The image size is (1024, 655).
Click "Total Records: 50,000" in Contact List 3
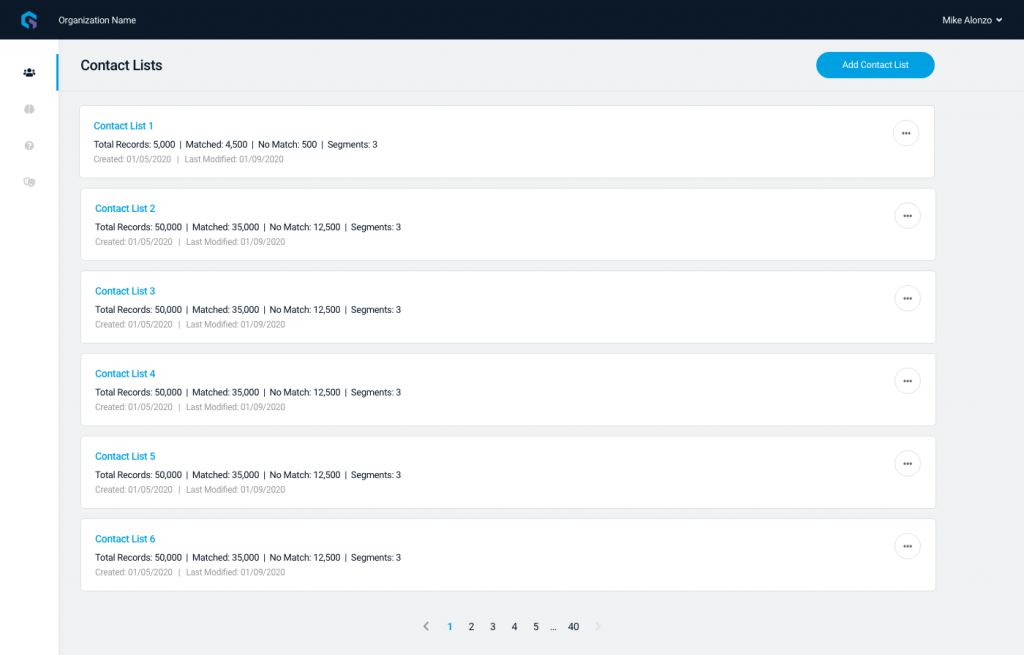[x=138, y=310]
